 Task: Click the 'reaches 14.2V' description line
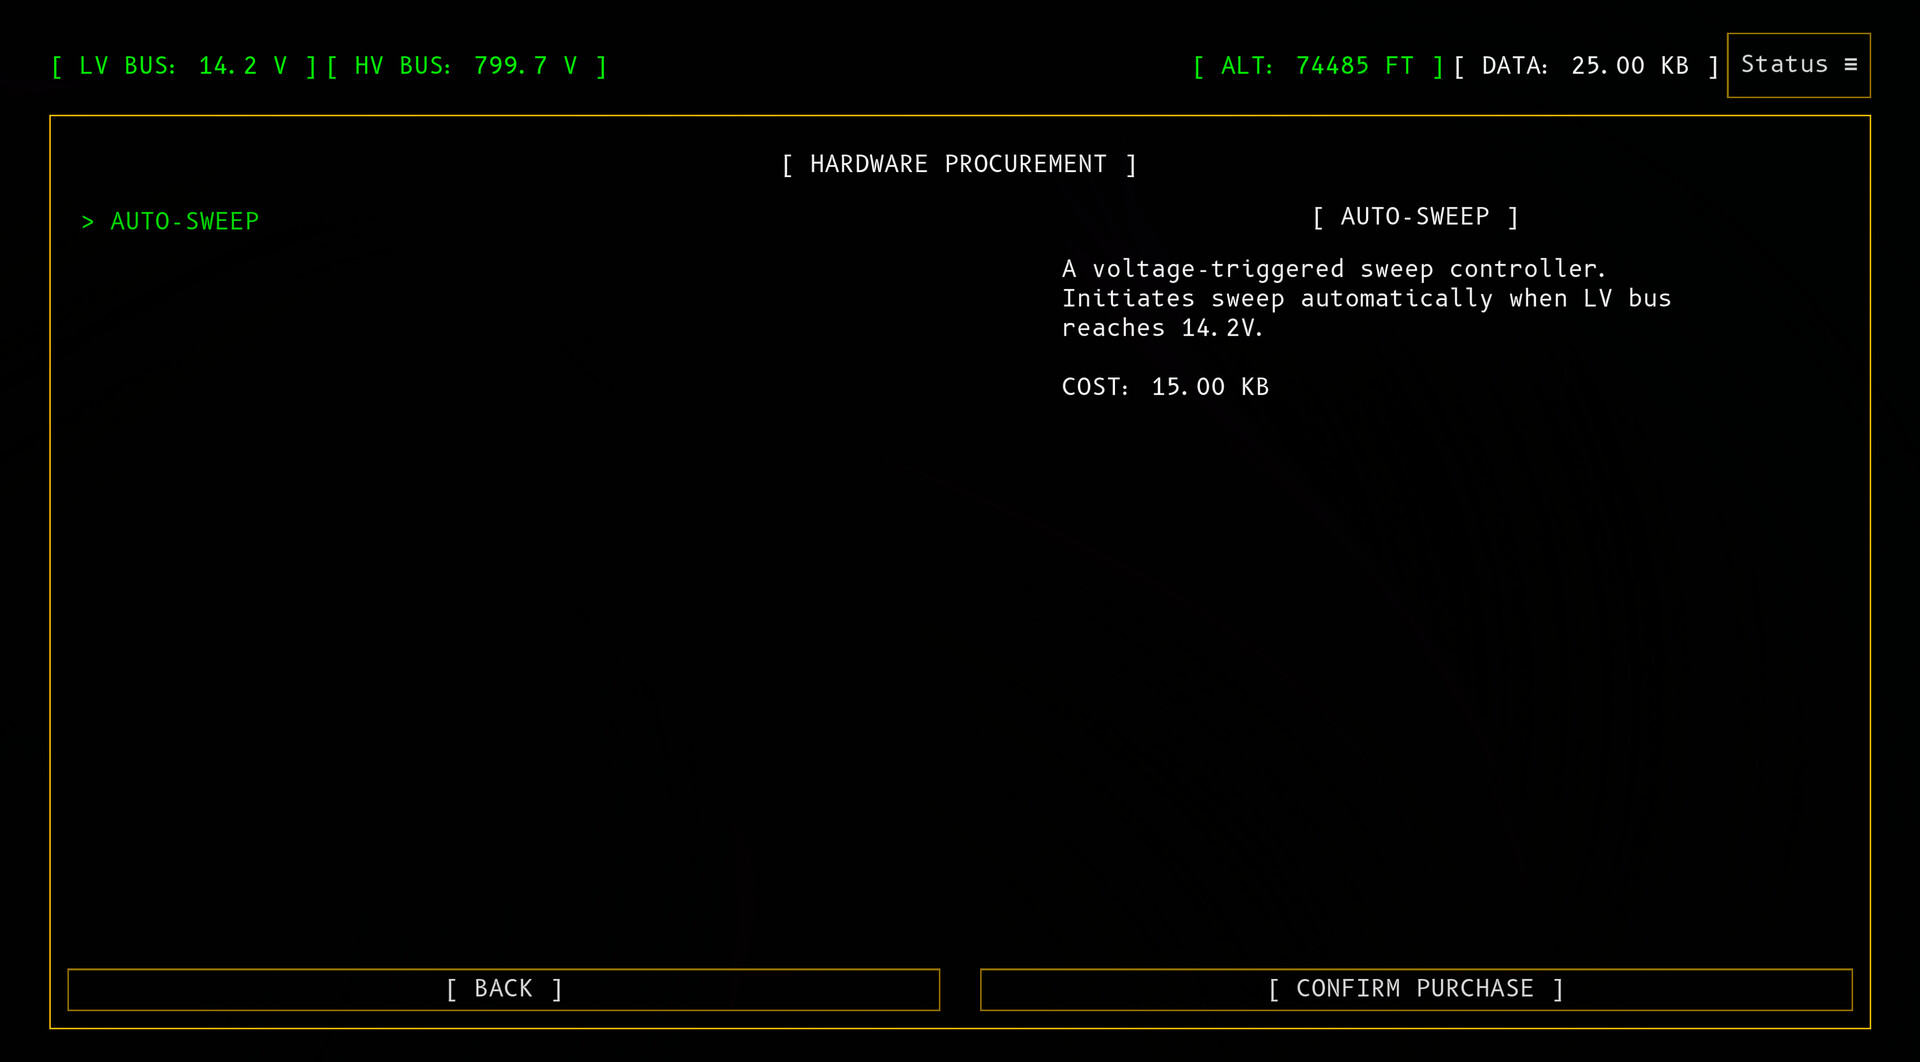click(x=1162, y=328)
